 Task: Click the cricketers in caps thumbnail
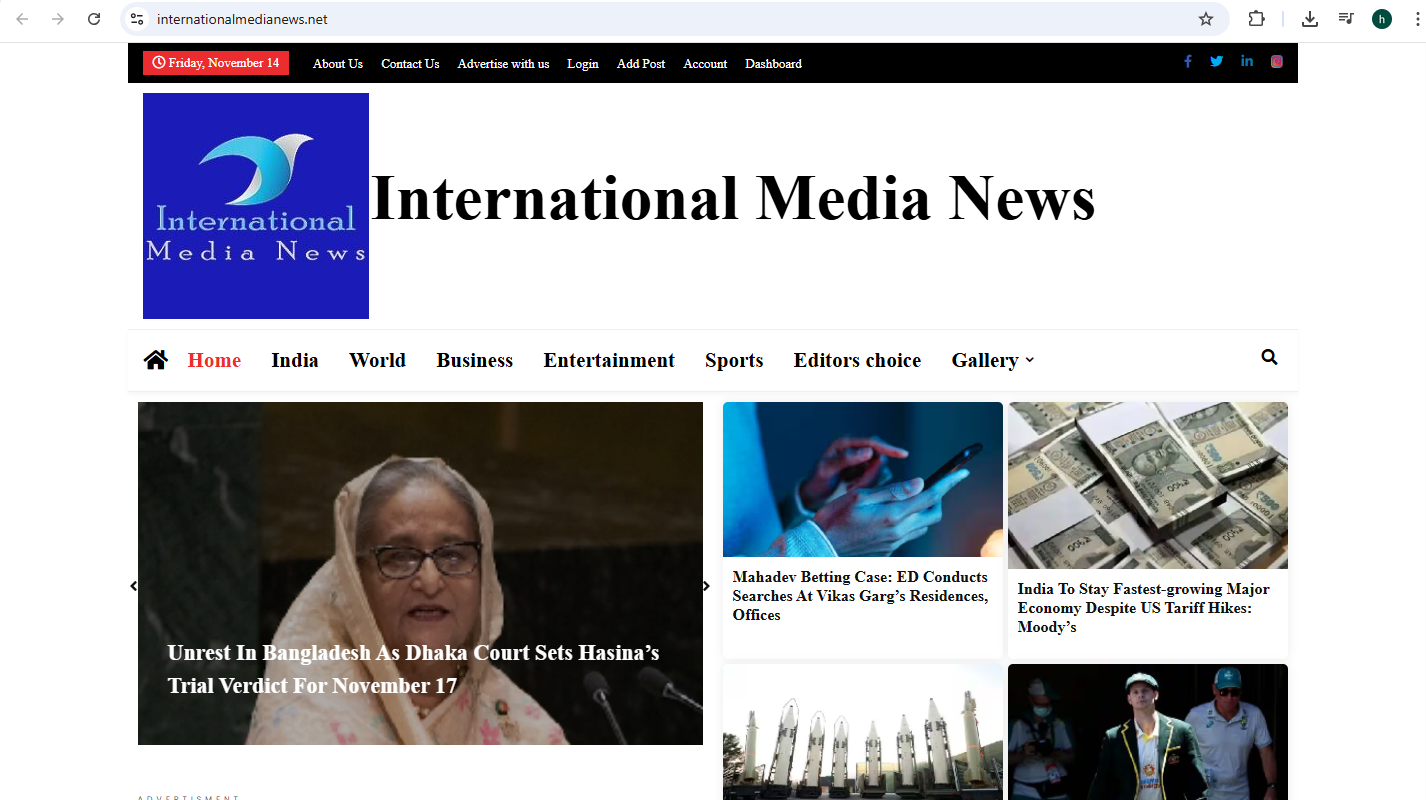tap(1148, 732)
